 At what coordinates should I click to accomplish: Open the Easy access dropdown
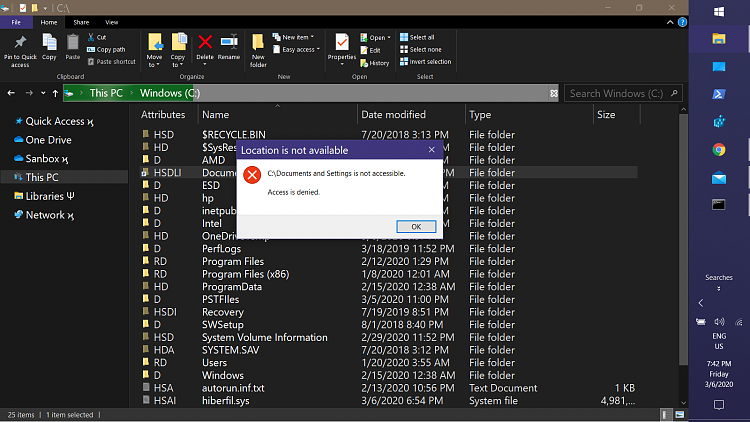(296, 49)
